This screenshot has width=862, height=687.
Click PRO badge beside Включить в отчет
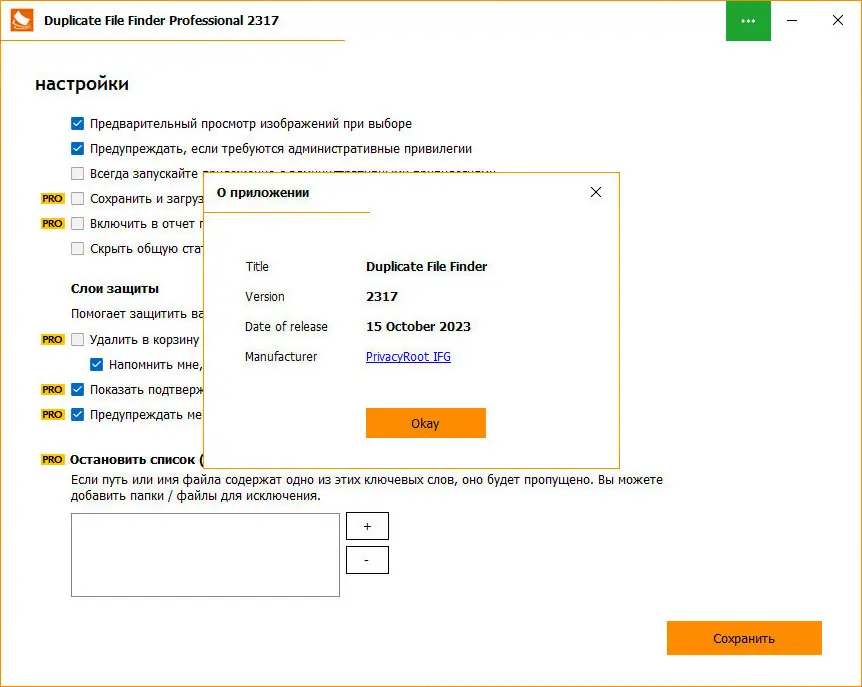pyautogui.click(x=52, y=224)
